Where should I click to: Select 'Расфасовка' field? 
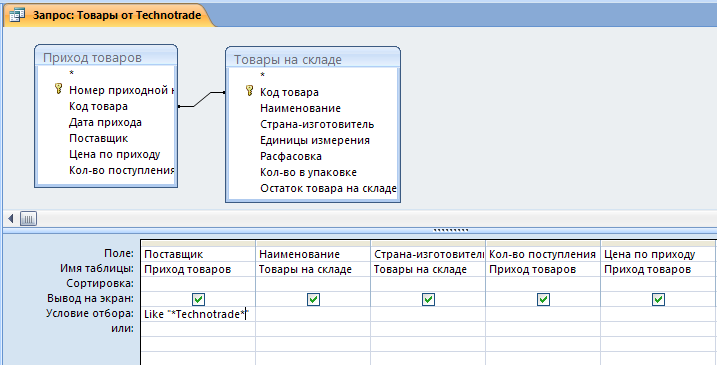(291, 156)
